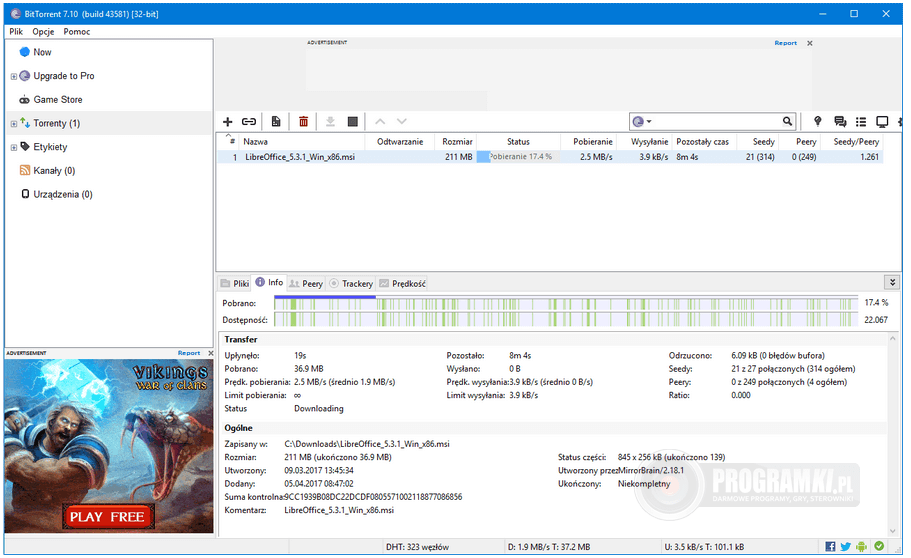The image size is (911, 558).
Task: Sort by the Nazwa column header
Action: [302, 141]
